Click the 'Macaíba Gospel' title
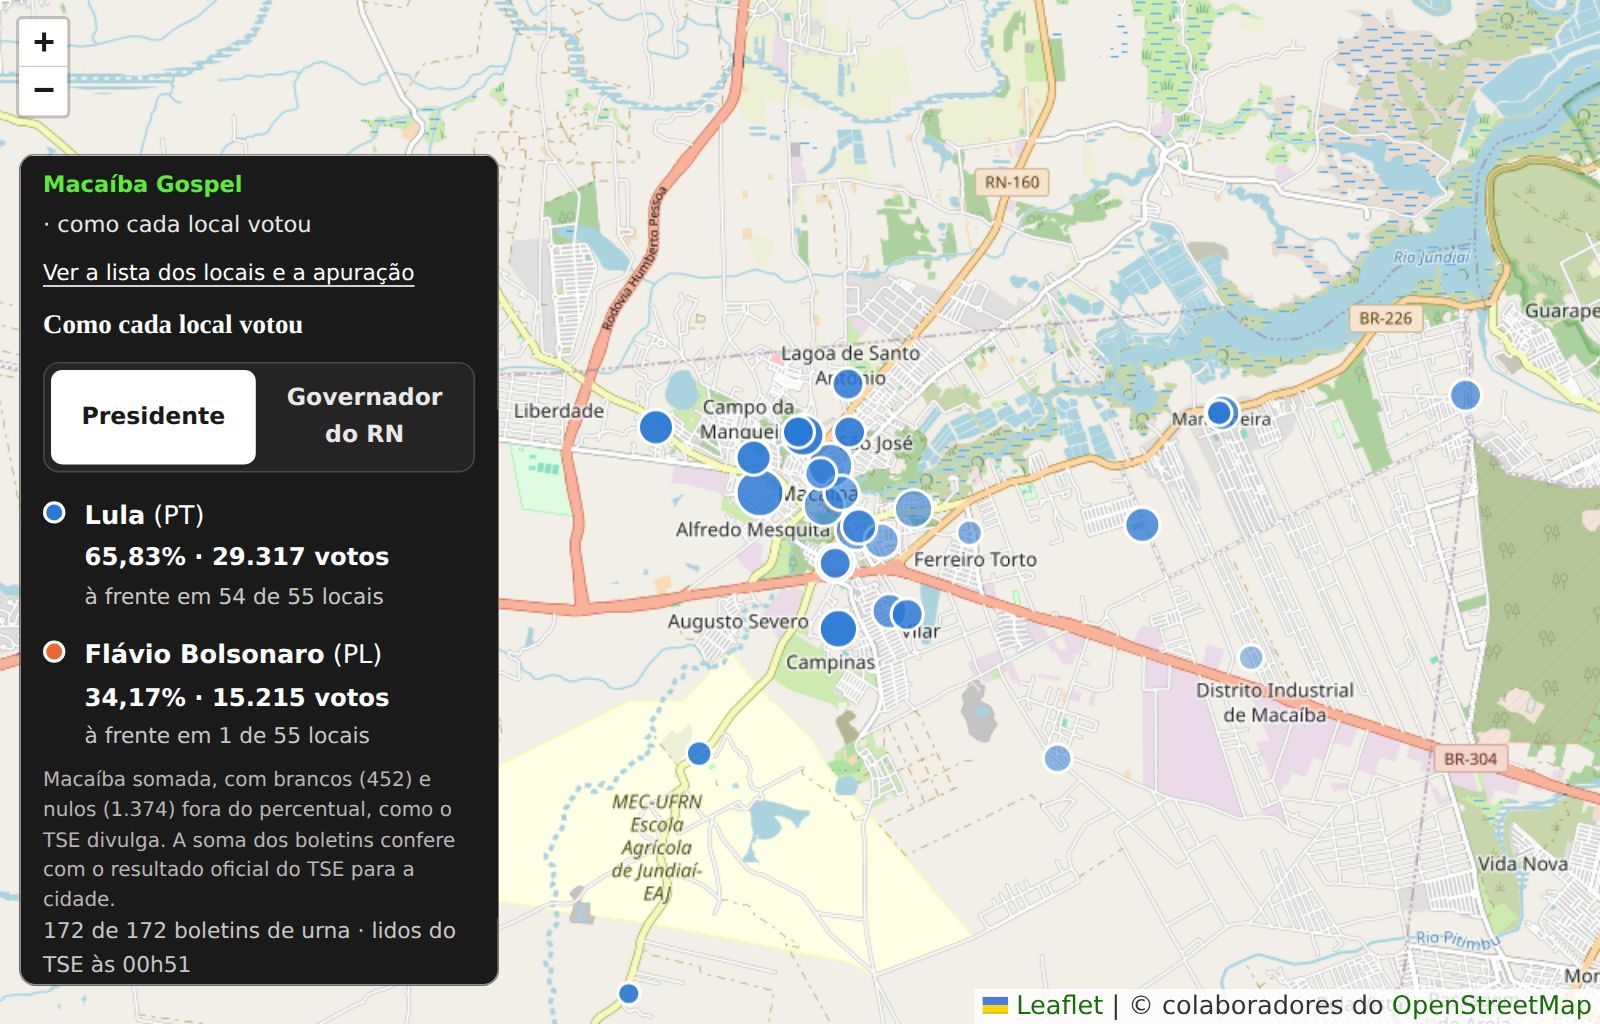 pos(143,184)
